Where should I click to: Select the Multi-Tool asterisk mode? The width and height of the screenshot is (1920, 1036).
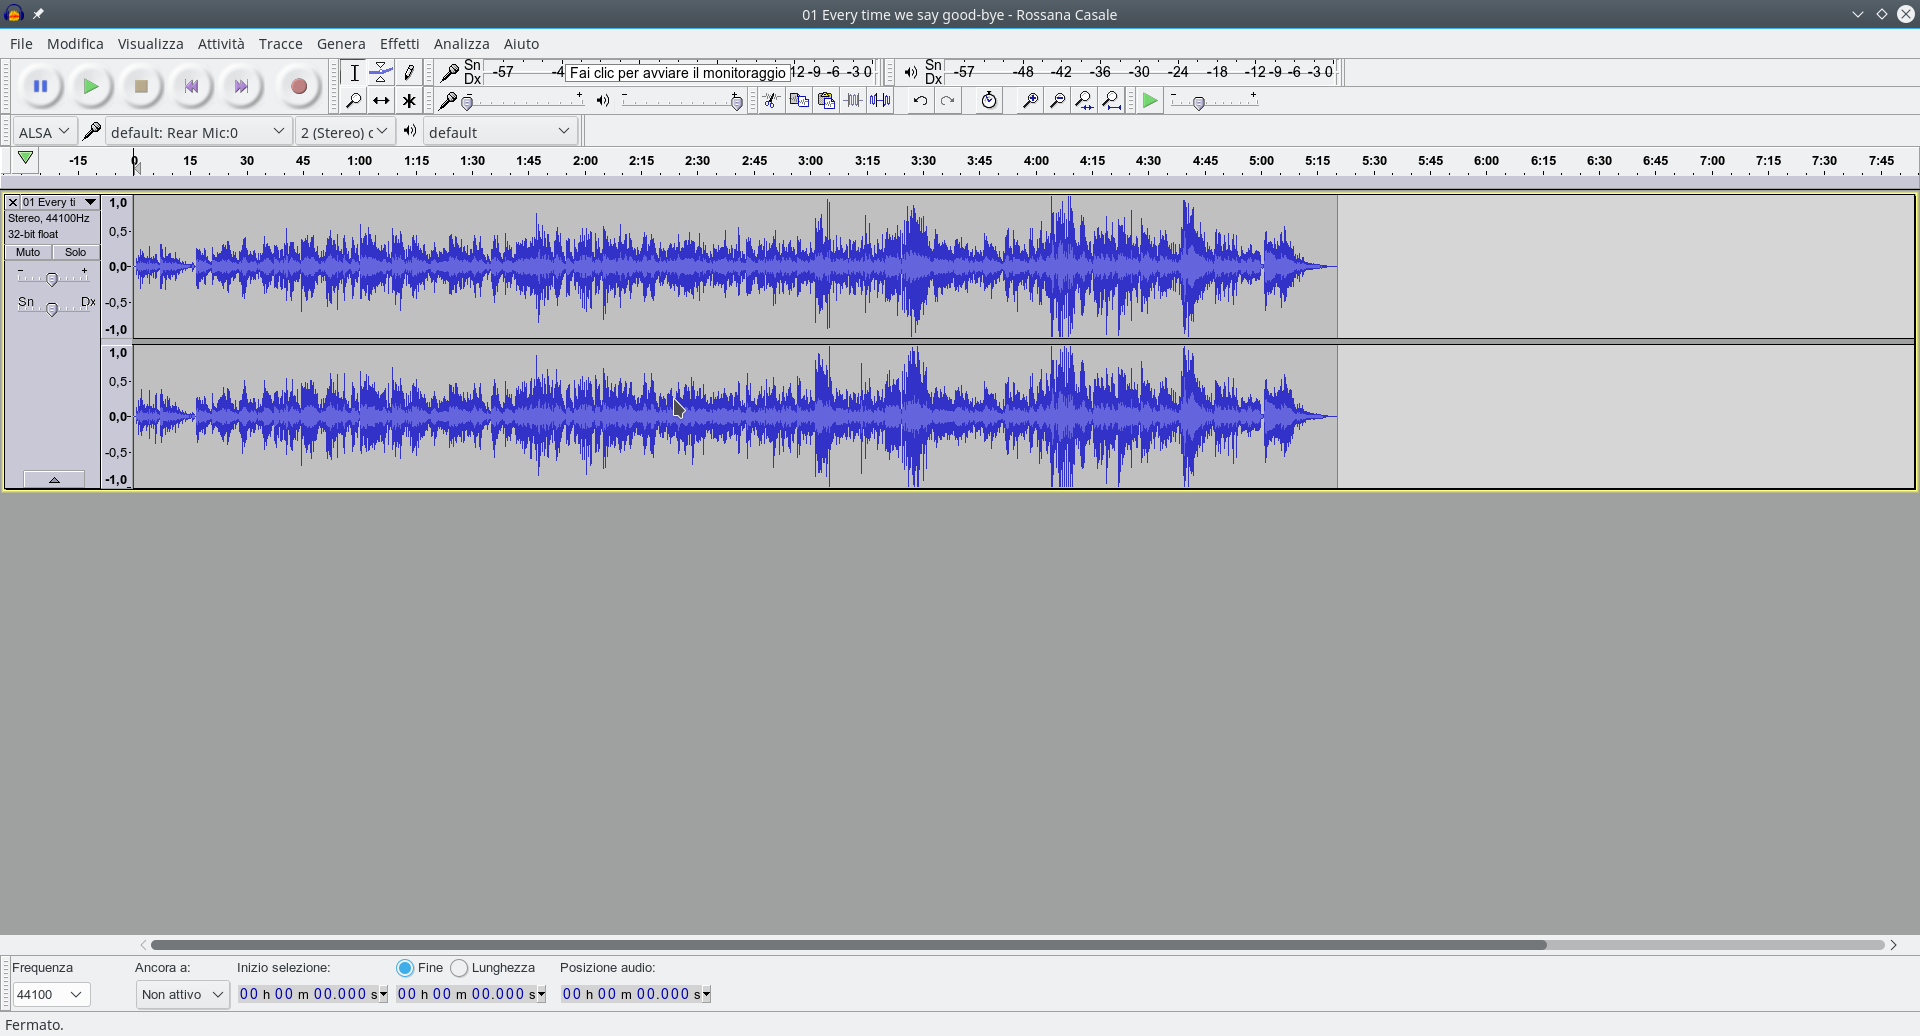[409, 100]
